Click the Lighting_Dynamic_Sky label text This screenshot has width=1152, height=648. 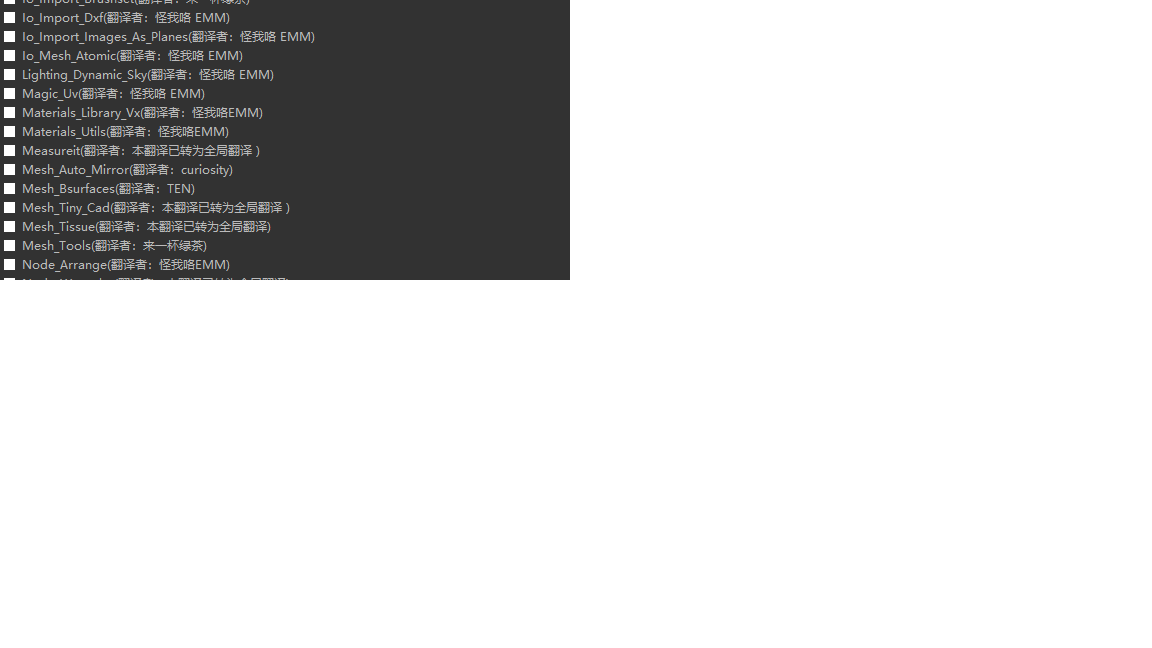click(148, 75)
